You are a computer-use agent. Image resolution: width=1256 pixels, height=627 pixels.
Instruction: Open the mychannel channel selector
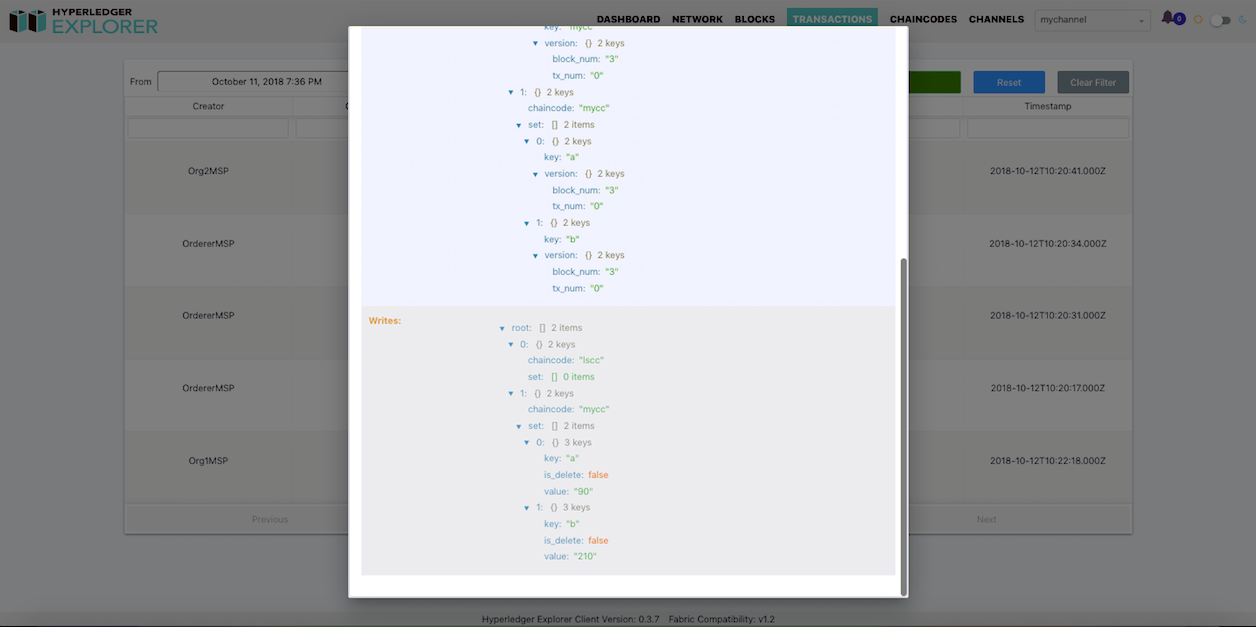(1092, 19)
